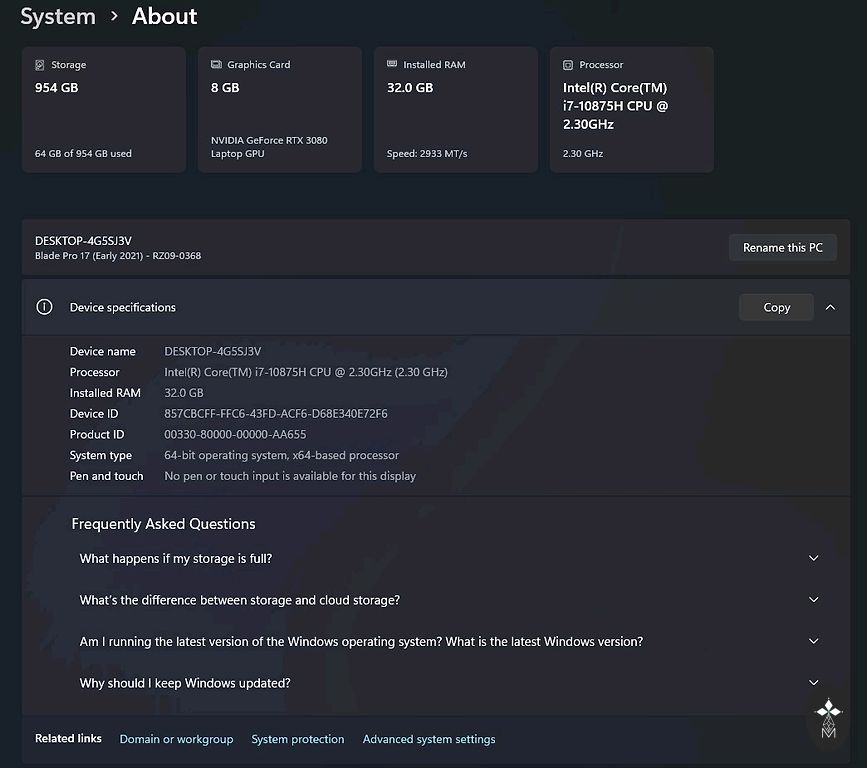
Task: Click the Installed RAM chip icon
Action: [x=392, y=65]
